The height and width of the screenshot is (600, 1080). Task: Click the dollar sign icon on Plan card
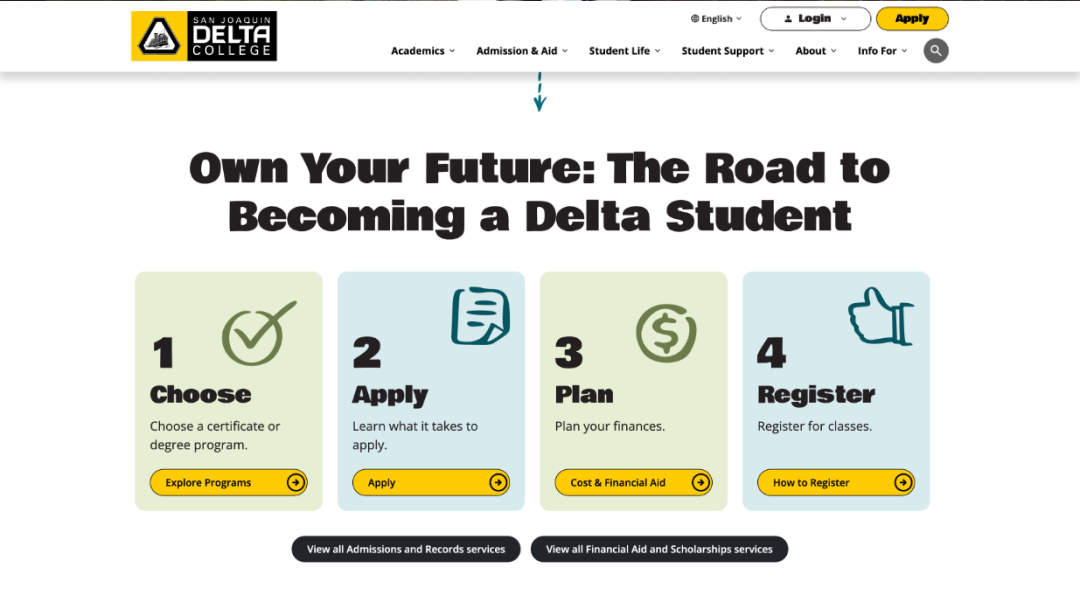[666, 333]
